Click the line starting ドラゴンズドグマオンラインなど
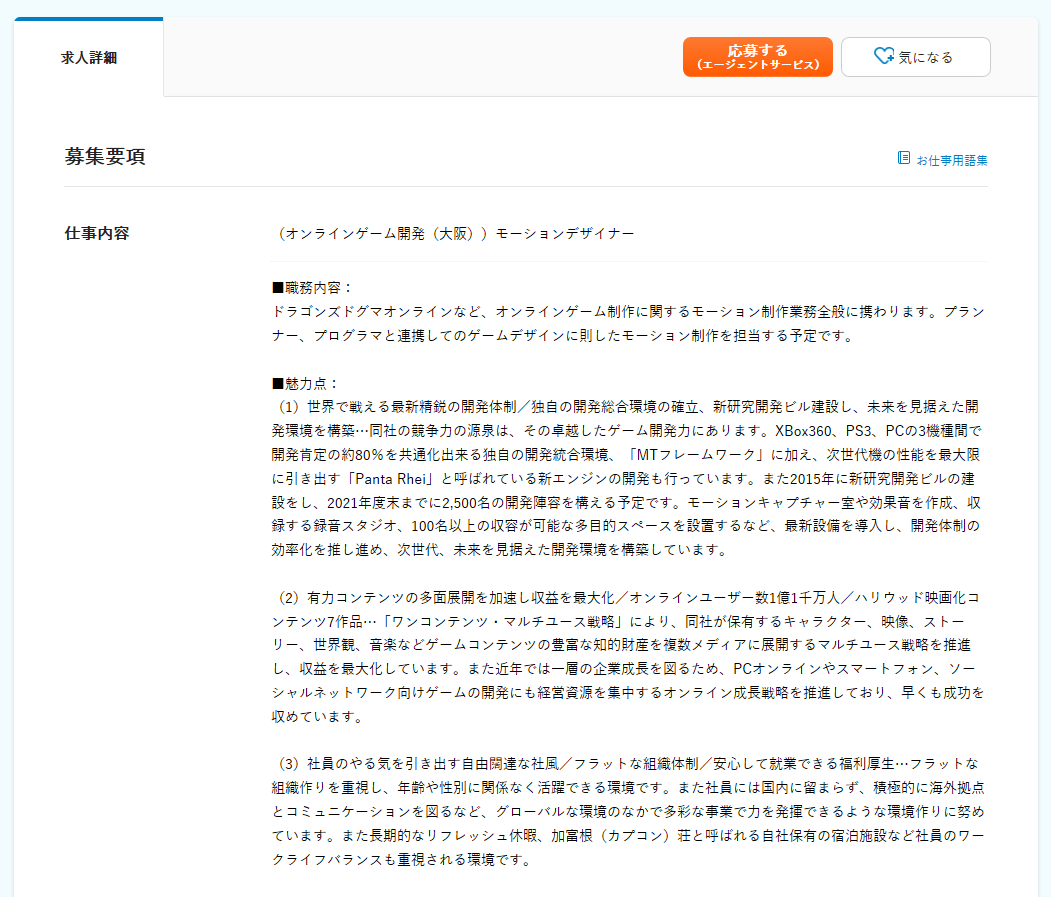Image resolution: width=1051 pixels, height=897 pixels. click(x=628, y=312)
